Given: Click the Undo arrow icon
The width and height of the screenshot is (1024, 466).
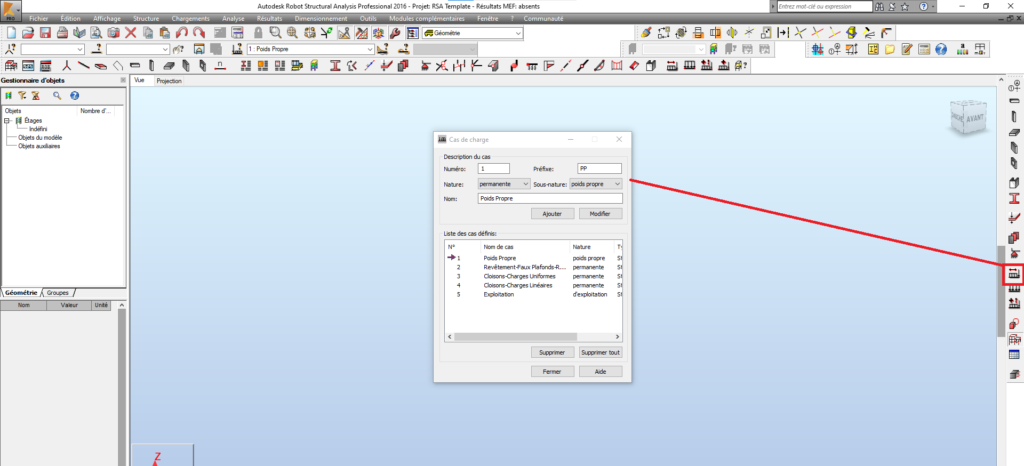Looking at the screenshot, I should [x=181, y=33].
